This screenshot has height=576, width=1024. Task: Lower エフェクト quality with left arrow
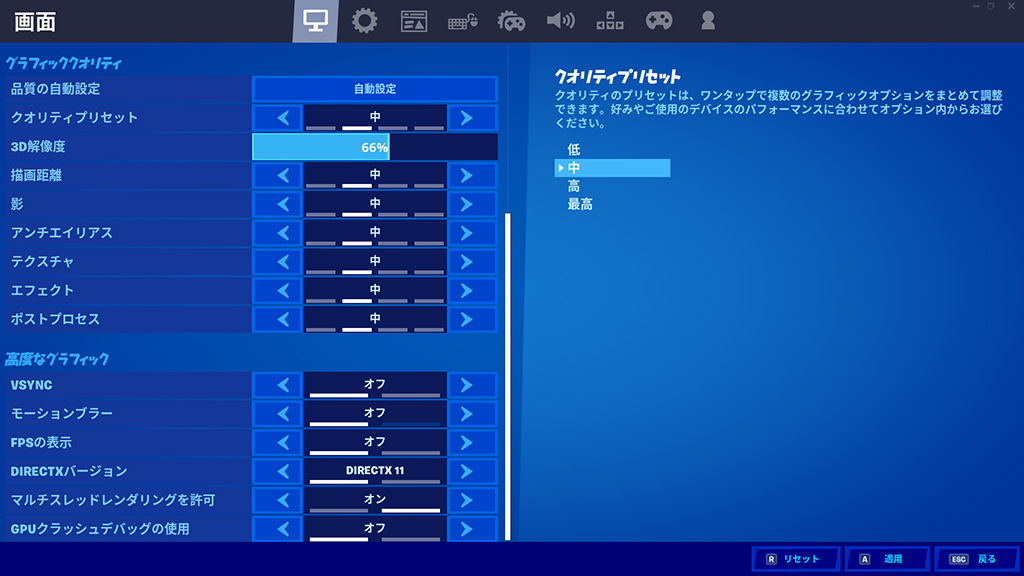pyautogui.click(x=278, y=290)
